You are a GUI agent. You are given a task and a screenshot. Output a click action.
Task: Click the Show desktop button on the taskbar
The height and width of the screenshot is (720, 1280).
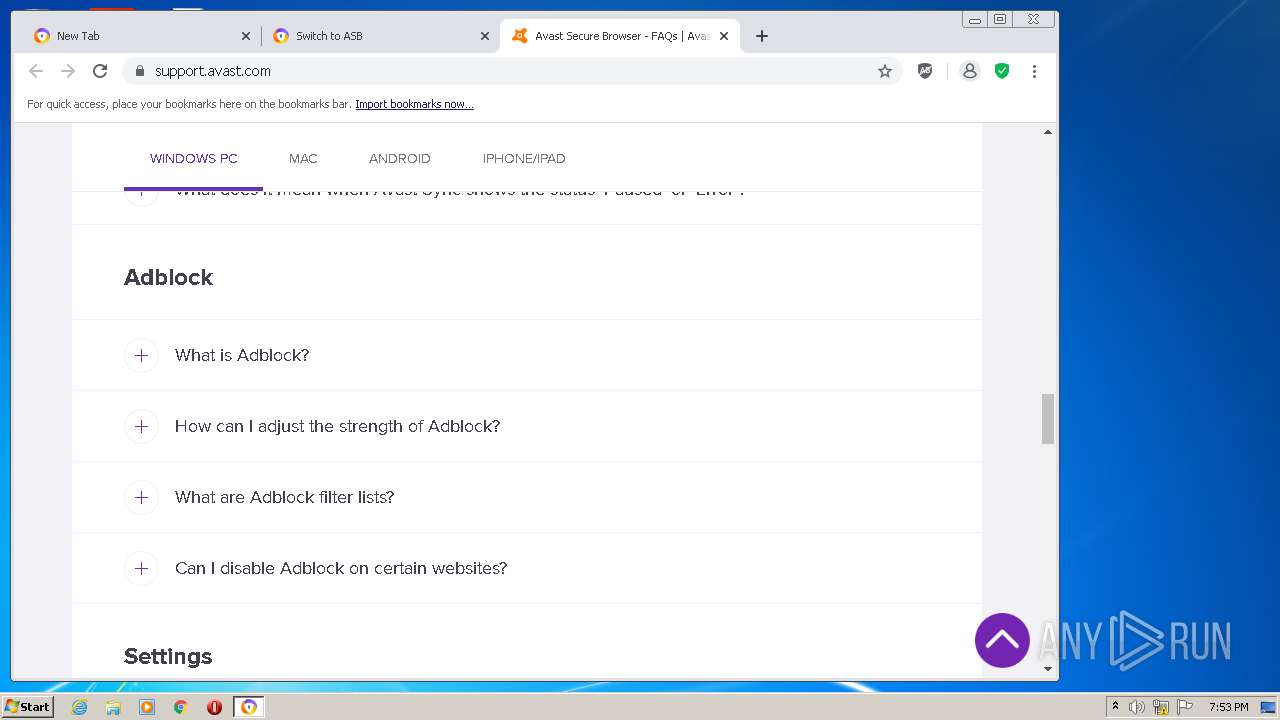point(1268,707)
